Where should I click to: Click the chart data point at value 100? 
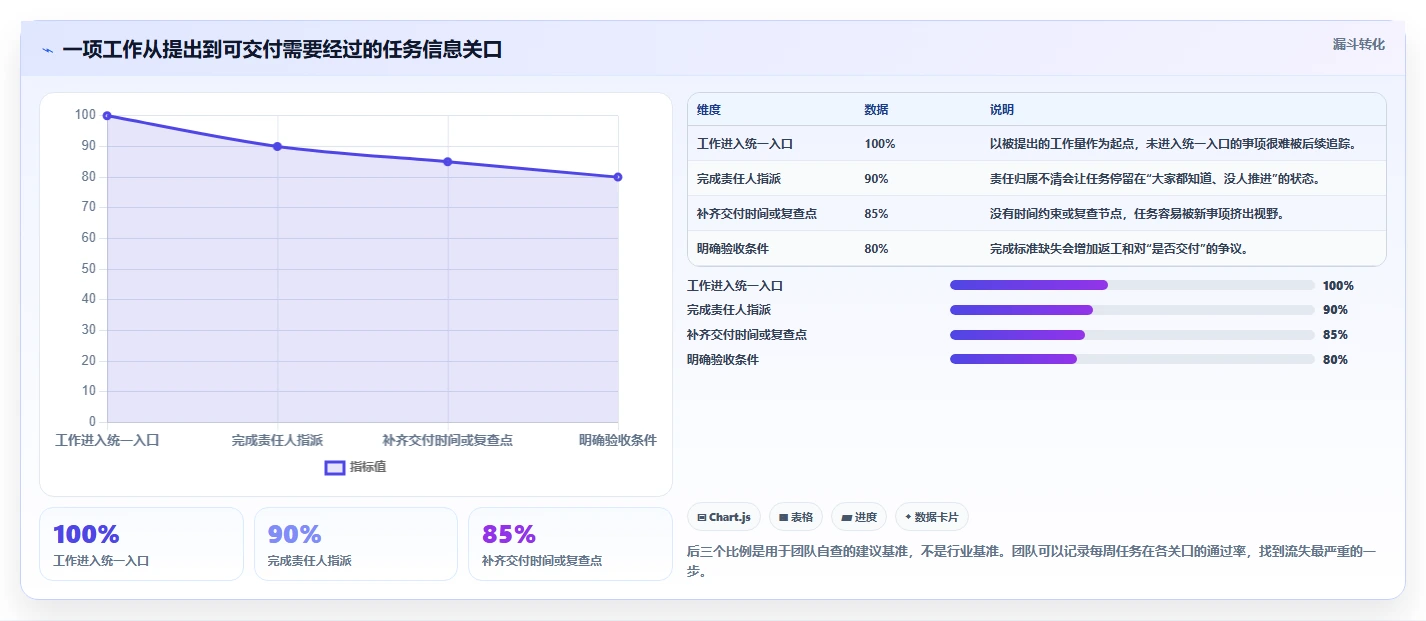pyautogui.click(x=107, y=116)
